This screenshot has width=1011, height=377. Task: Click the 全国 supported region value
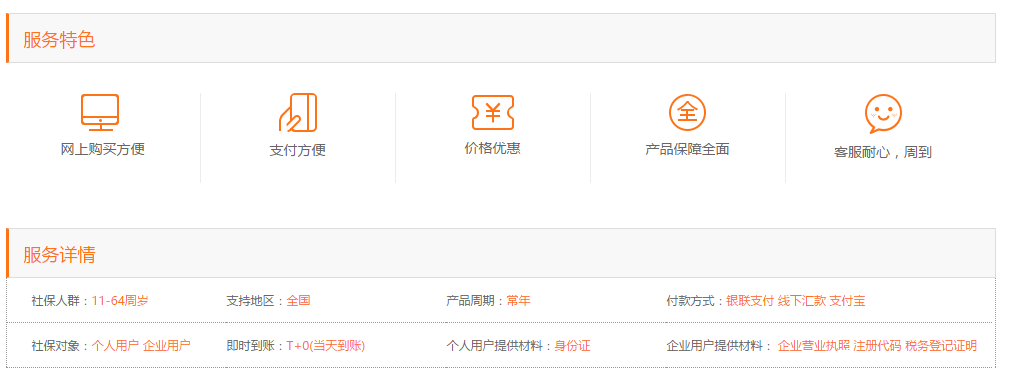(299, 300)
